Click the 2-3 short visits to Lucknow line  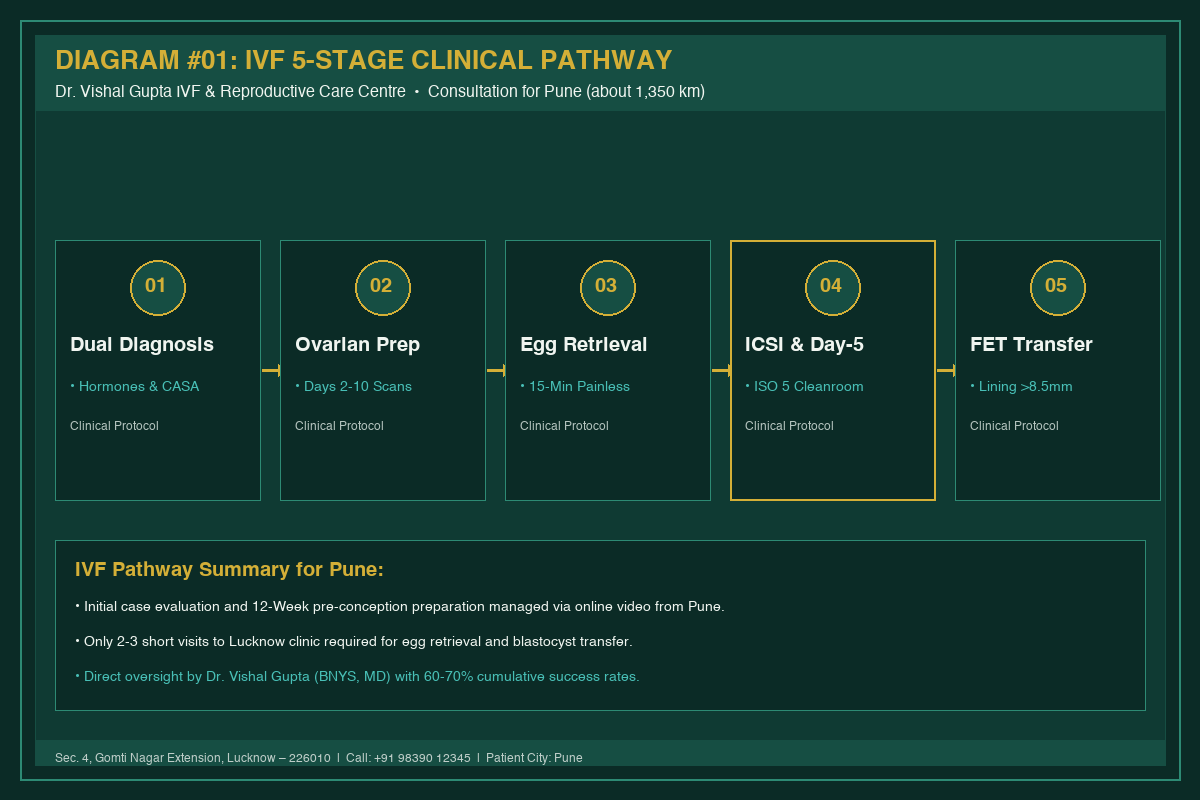click(354, 641)
